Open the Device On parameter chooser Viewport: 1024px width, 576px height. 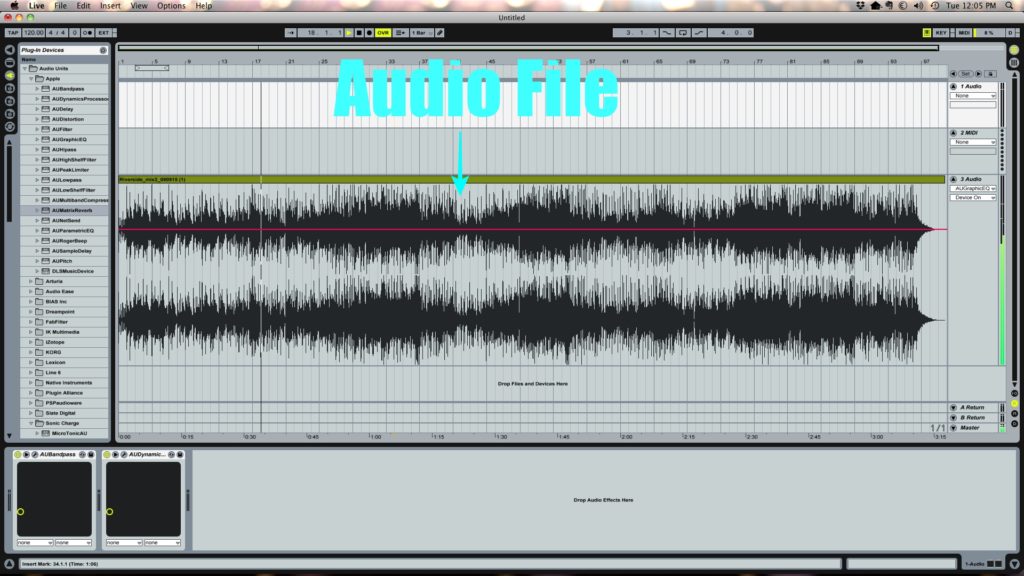[973, 197]
